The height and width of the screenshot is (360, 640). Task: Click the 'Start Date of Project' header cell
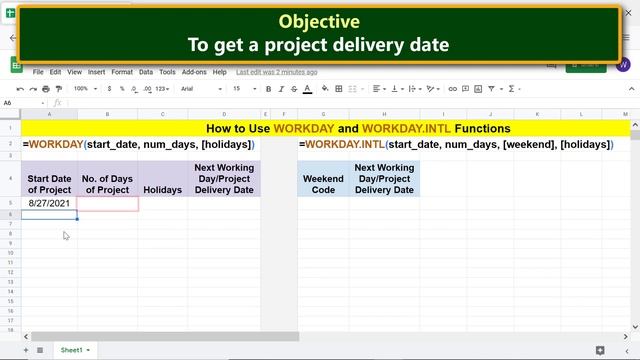click(49, 179)
